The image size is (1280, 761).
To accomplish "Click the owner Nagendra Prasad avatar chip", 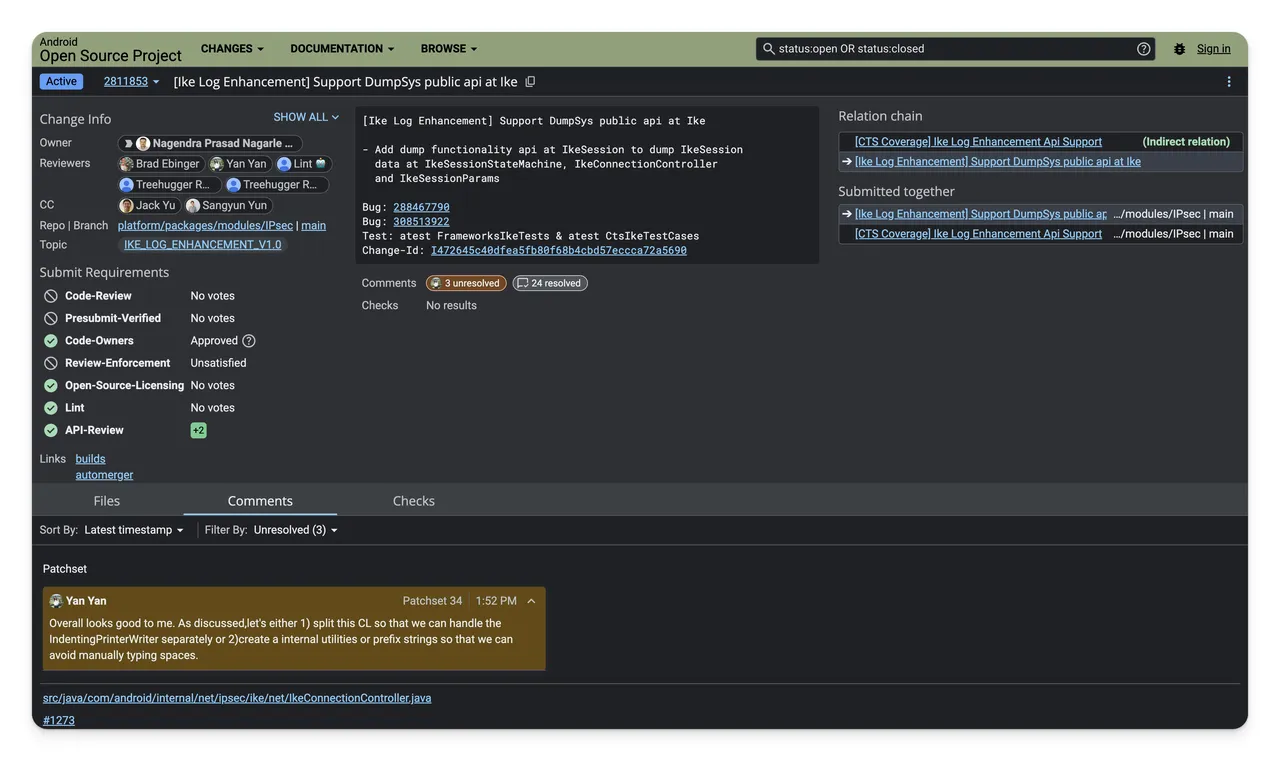I will [209, 143].
